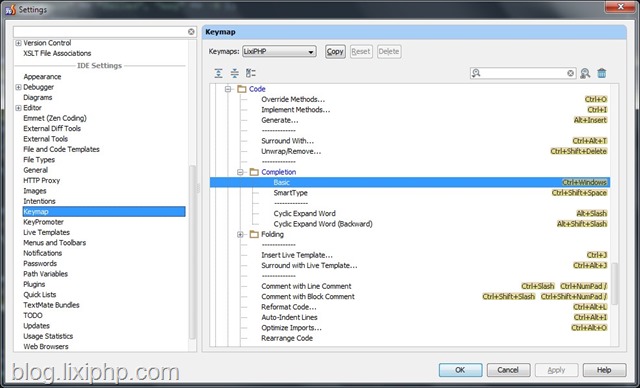Viewport: 640px width, 388px height.
Task: Collapse the Code tree node
Action: tap(228, 89)
